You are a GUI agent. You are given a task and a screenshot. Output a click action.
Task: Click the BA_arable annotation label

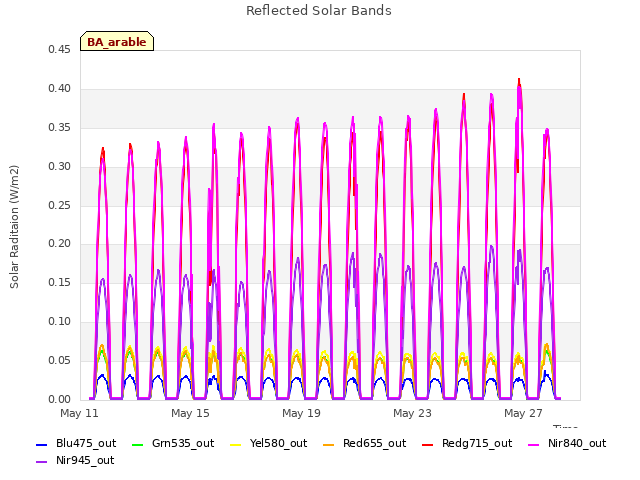pyautogui.click(x=117, y=41)
